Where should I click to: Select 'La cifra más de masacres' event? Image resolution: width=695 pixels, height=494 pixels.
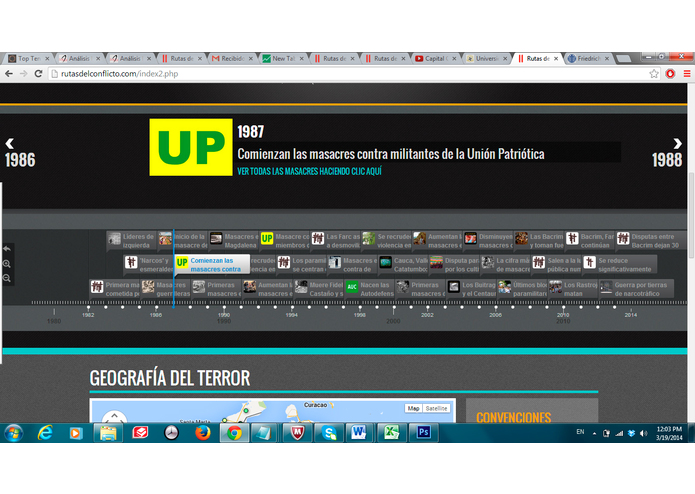pyautogui.click(x=505, y=265)
